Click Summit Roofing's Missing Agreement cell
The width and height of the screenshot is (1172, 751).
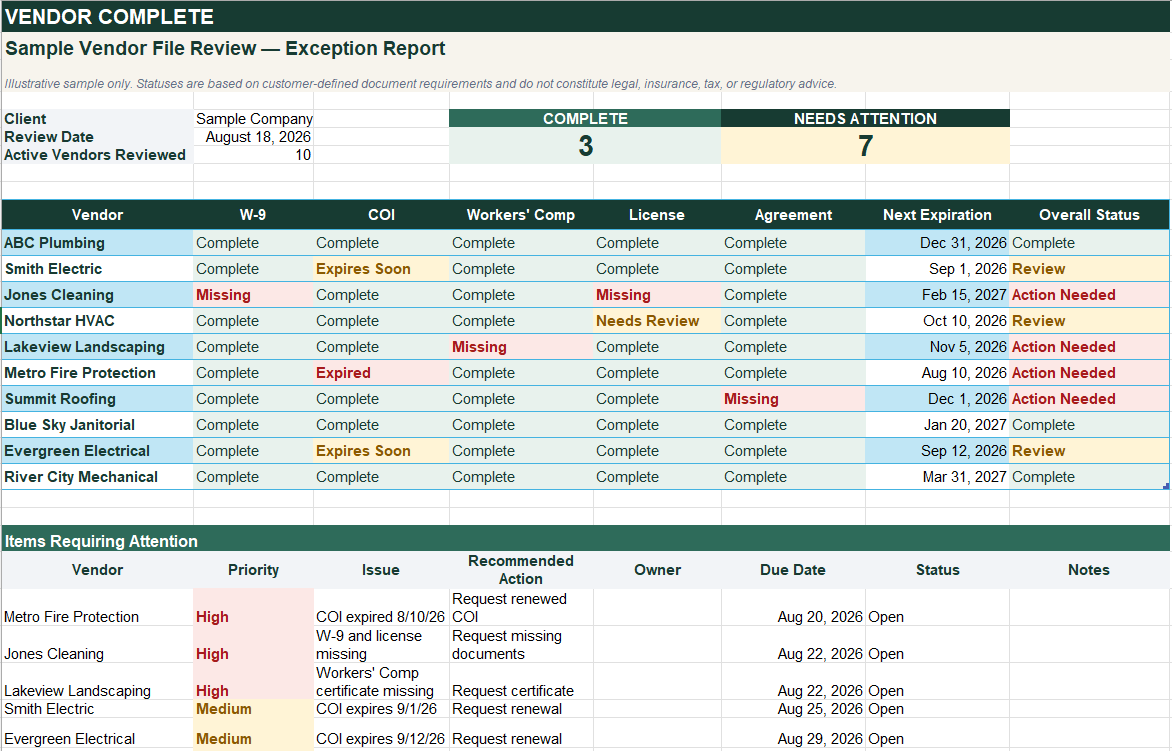793,399
